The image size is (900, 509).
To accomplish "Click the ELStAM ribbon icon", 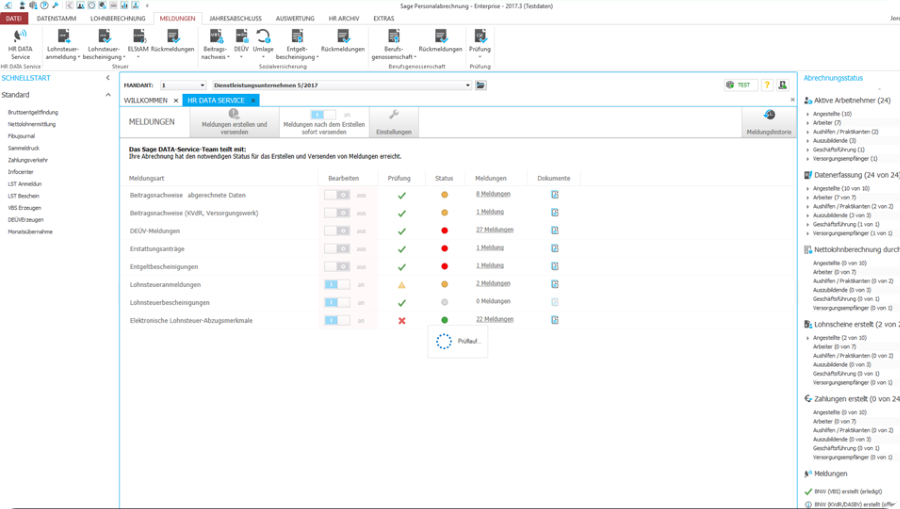I will (138, 45).
